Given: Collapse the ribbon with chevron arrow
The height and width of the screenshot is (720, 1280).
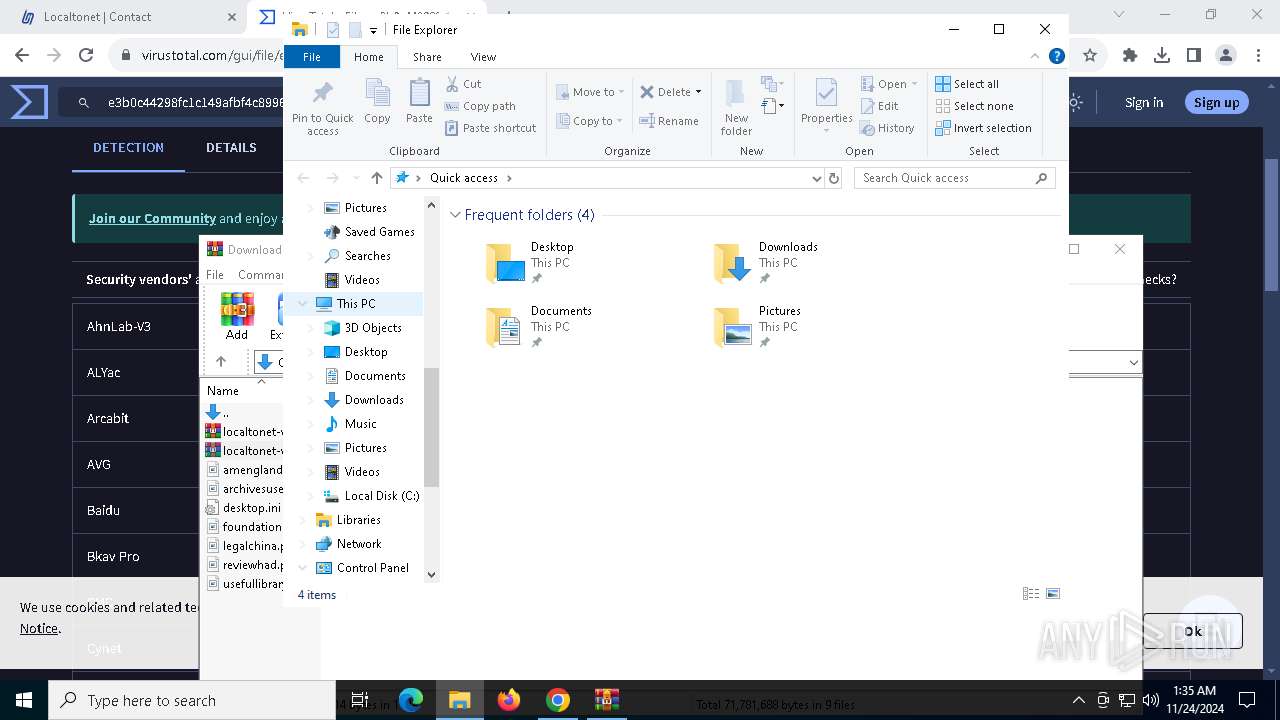Looking at the screenshot, I should click(x=1035, y=57).
